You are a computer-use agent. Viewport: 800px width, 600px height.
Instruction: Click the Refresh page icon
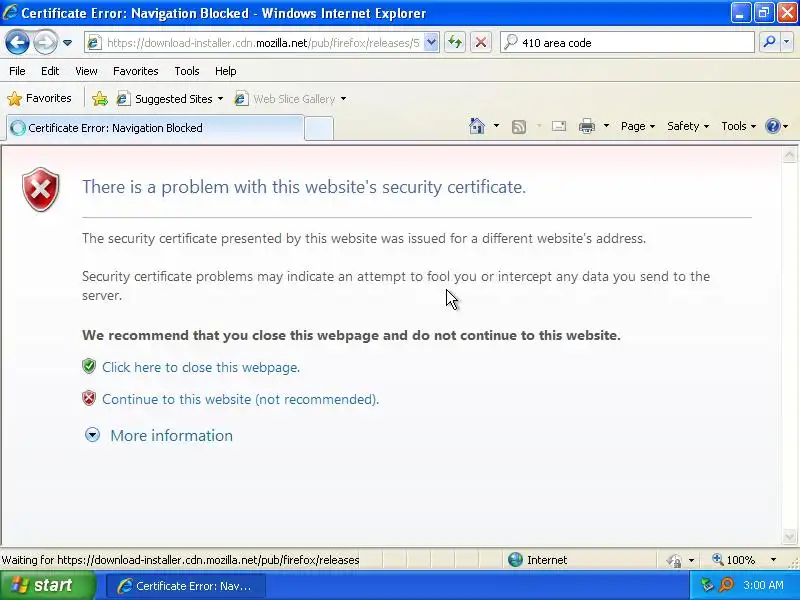[x=455, y=43]
